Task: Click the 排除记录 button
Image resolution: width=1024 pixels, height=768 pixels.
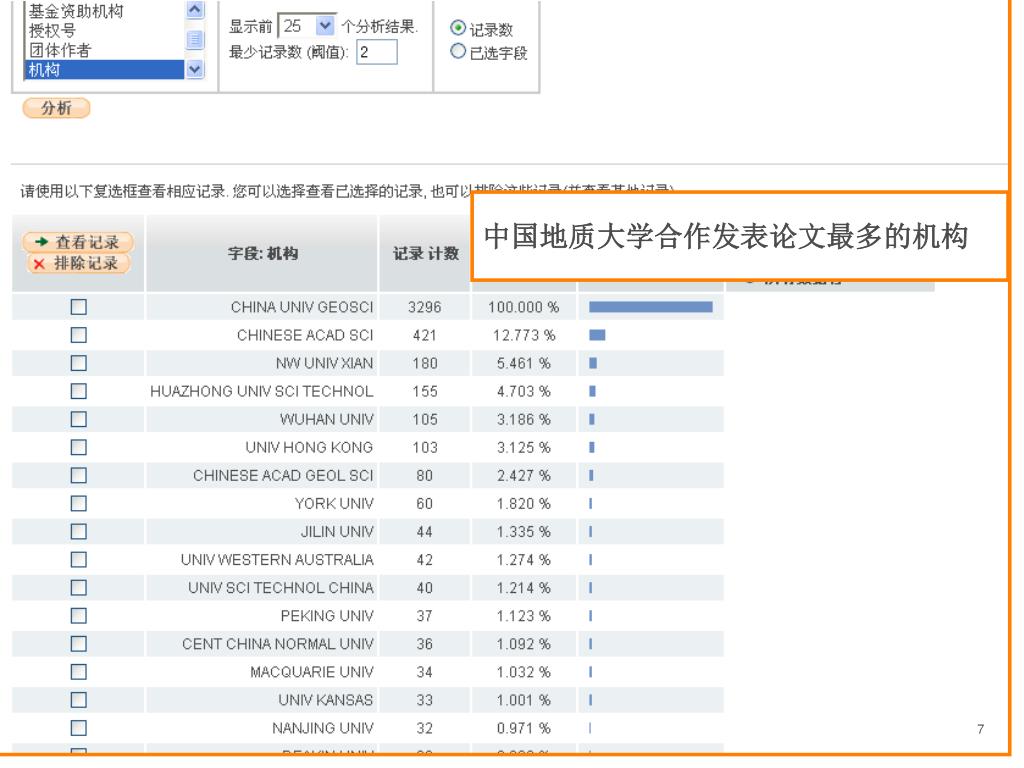Action: (x=78, y=263)
